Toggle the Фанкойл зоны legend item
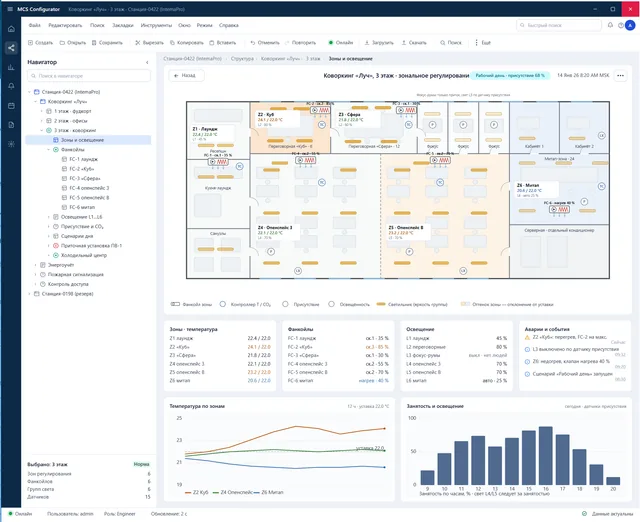Screen dimensions: 640x522 (191, 304)
